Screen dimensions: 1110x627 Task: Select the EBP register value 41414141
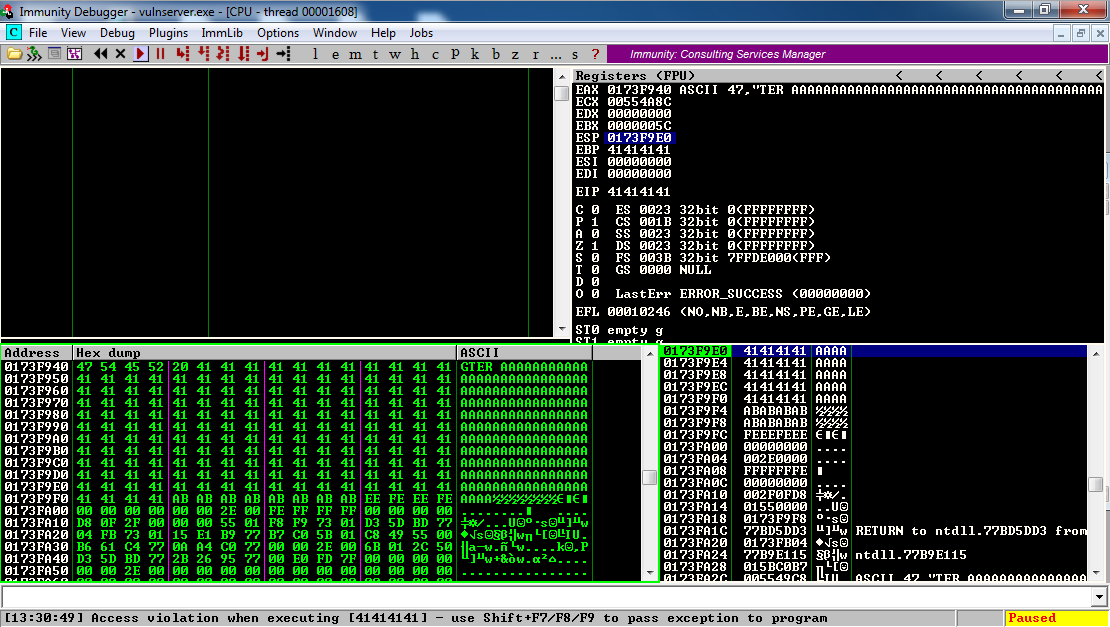tap(639, 150)
